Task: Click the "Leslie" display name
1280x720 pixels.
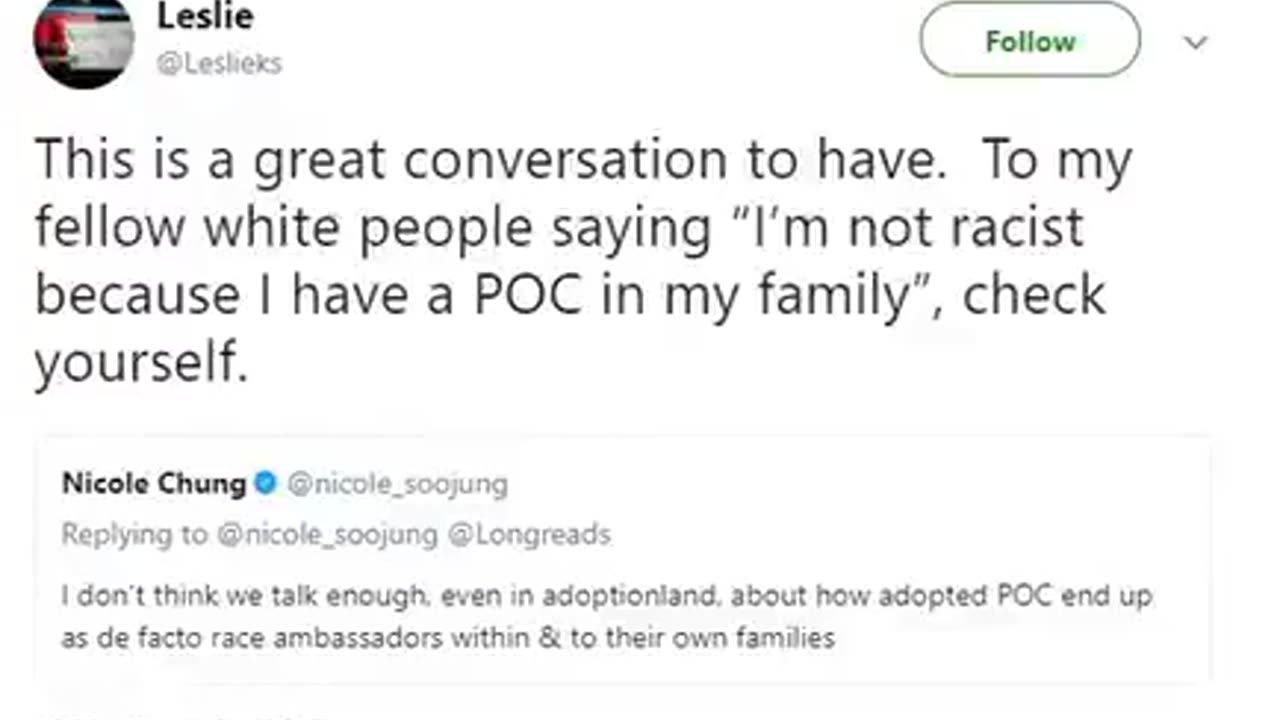Action: pos(205,16)
